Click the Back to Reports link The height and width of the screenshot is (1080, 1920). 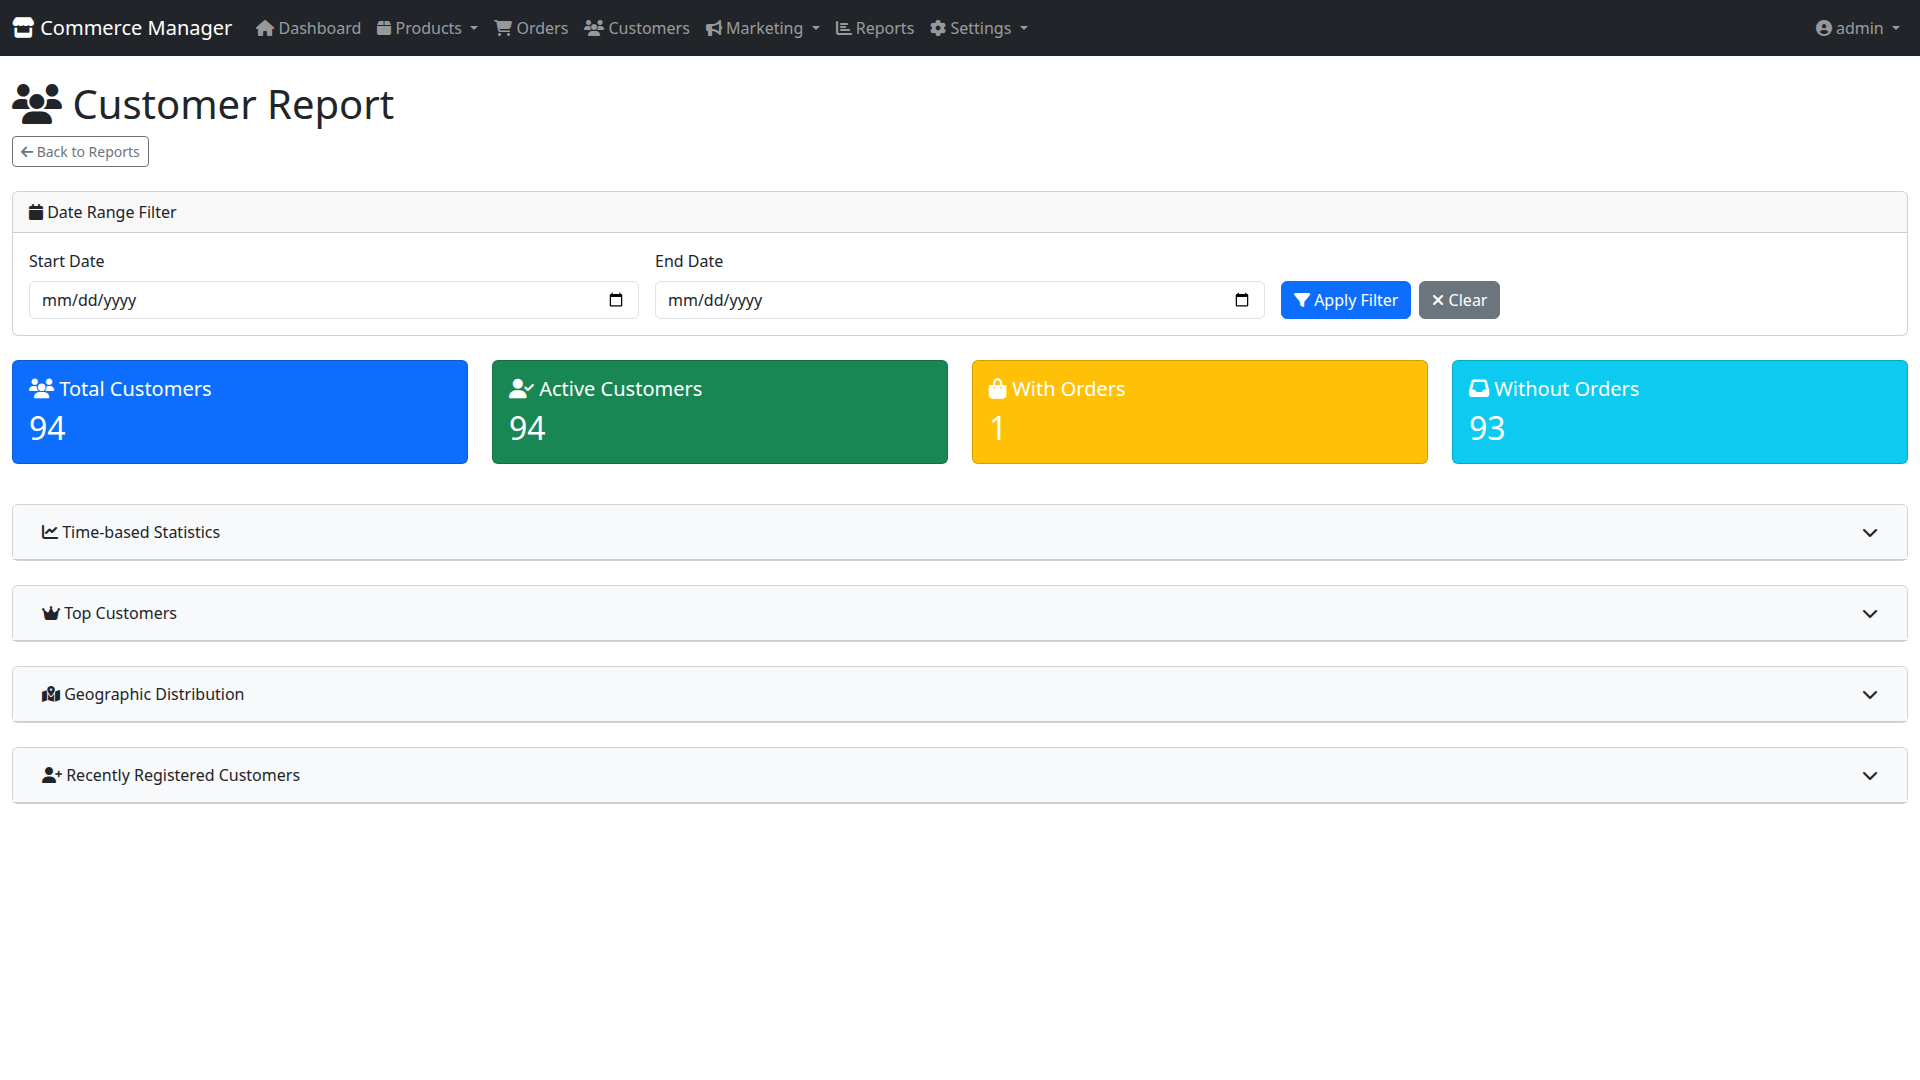pos(80,152)
